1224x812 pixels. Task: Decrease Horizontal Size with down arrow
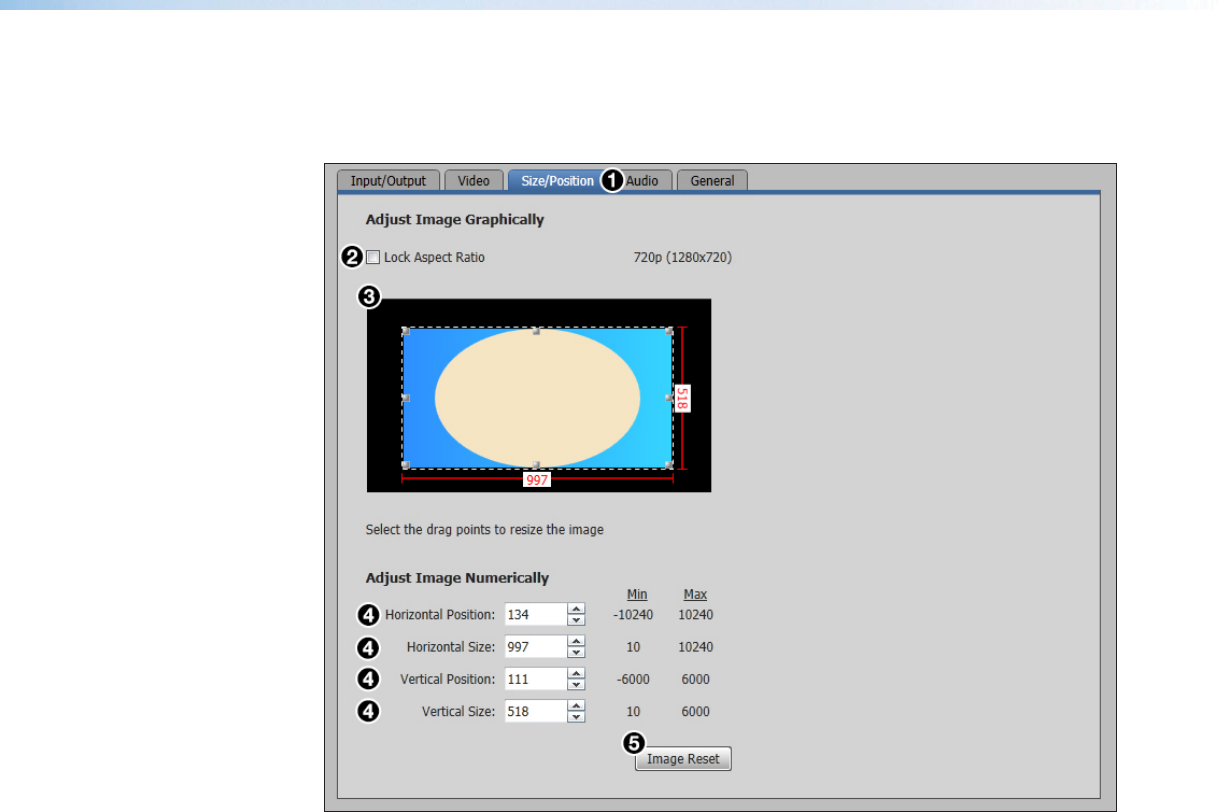point(576,653)
